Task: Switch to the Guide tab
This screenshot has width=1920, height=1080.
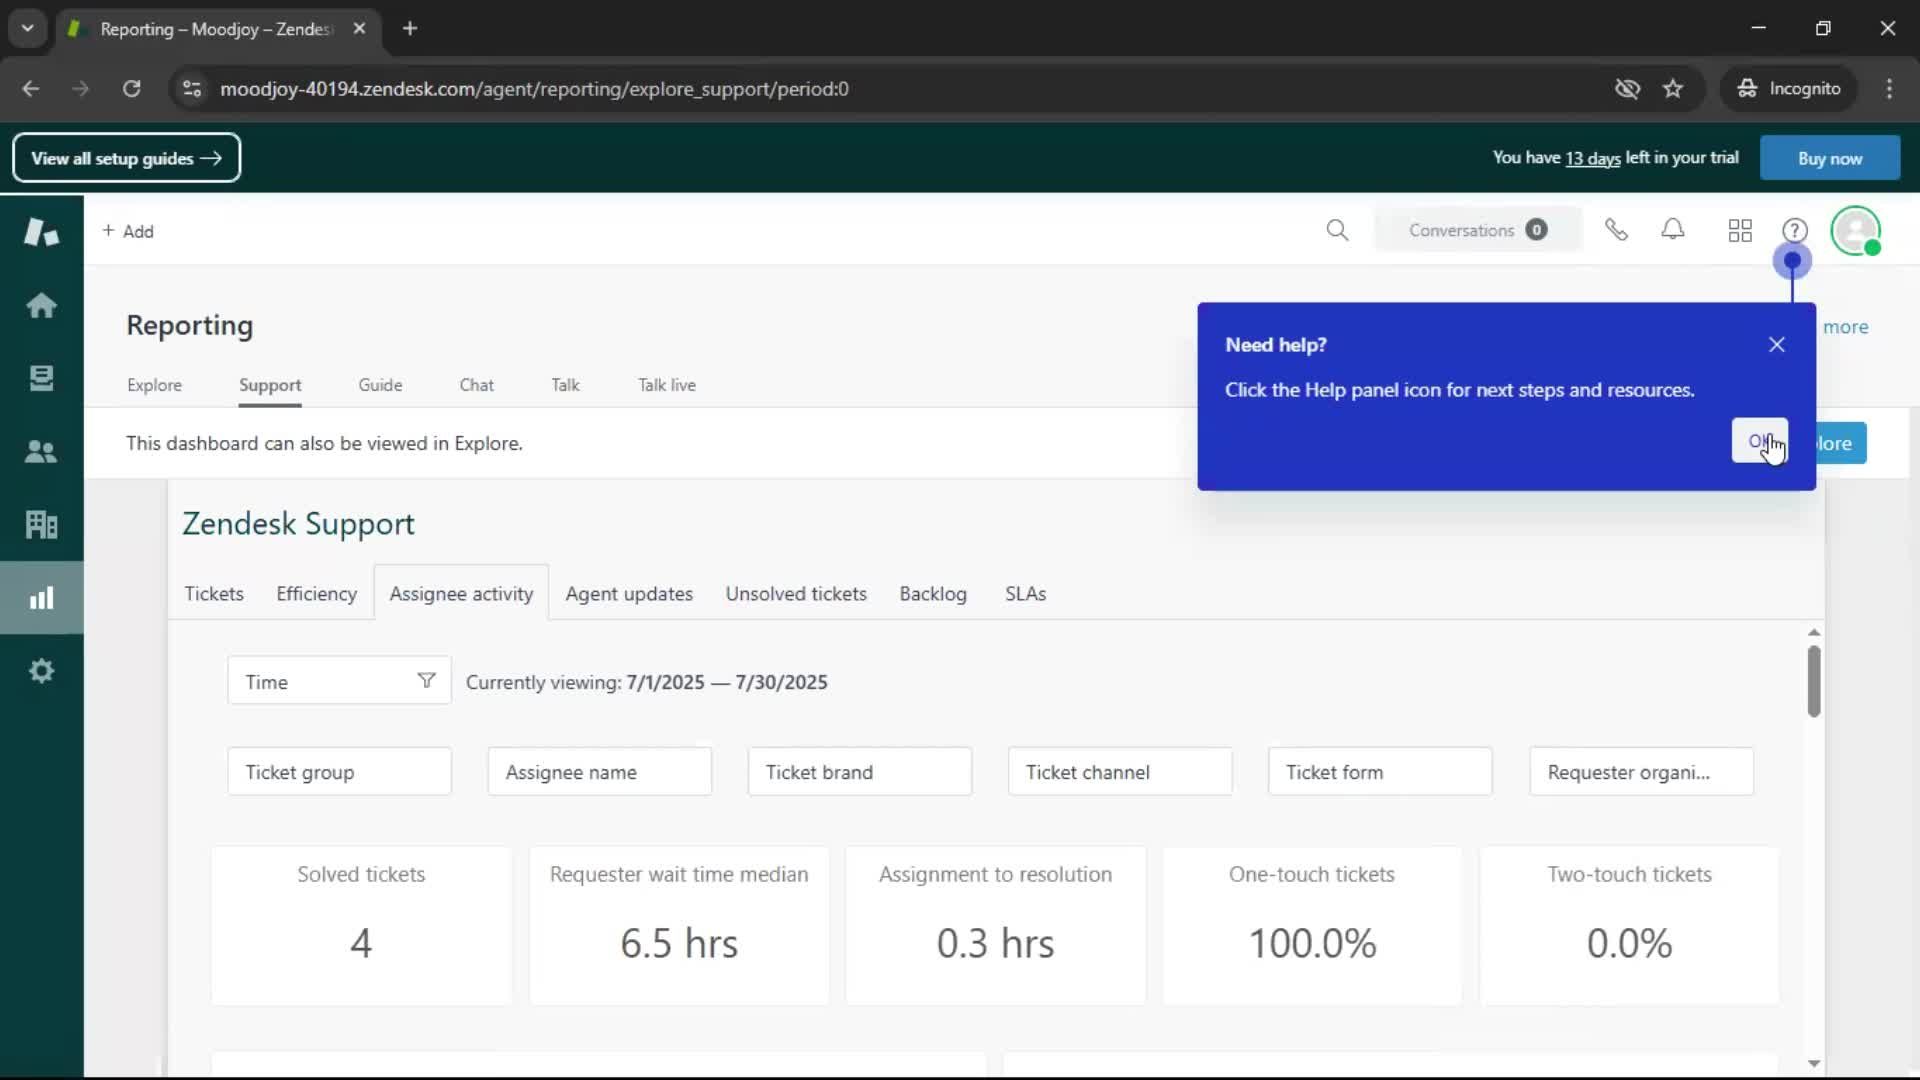Action: click(380, 385)
